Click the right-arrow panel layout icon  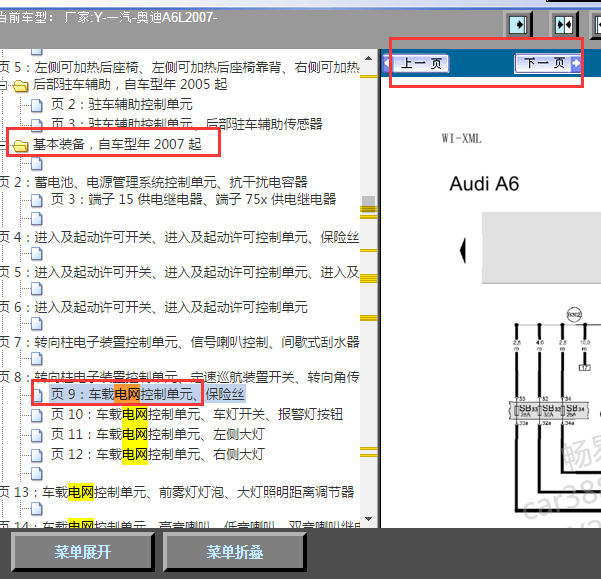pyautogui.click(x=518, y=25)
